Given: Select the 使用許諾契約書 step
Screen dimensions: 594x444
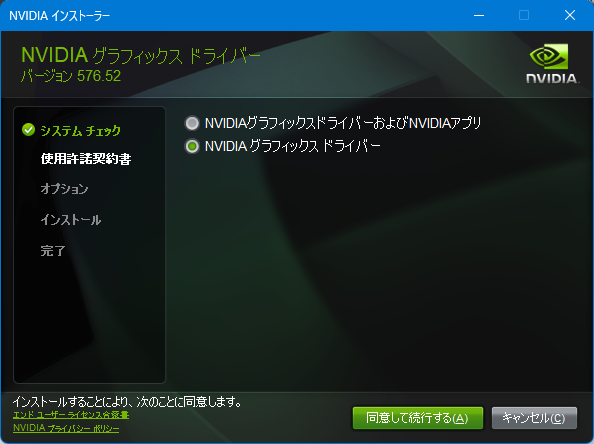Looking at the screenshot, I should tap(86, 159).
